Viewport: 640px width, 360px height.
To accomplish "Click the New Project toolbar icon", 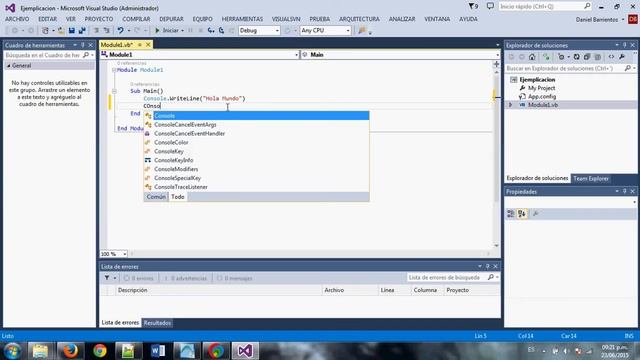I will 45,31.
